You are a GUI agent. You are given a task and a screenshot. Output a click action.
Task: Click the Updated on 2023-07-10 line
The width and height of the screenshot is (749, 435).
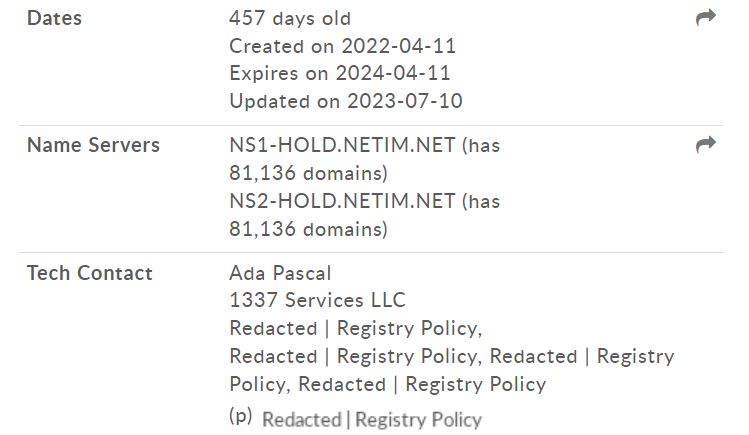click(x=346, y=101)
